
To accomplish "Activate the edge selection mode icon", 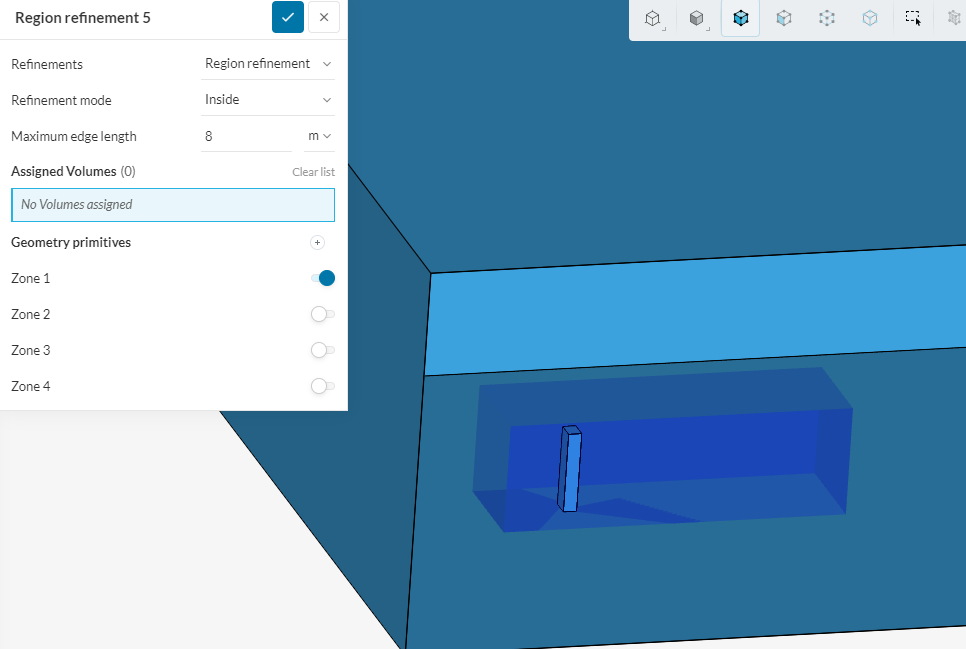I will (870, 18).
